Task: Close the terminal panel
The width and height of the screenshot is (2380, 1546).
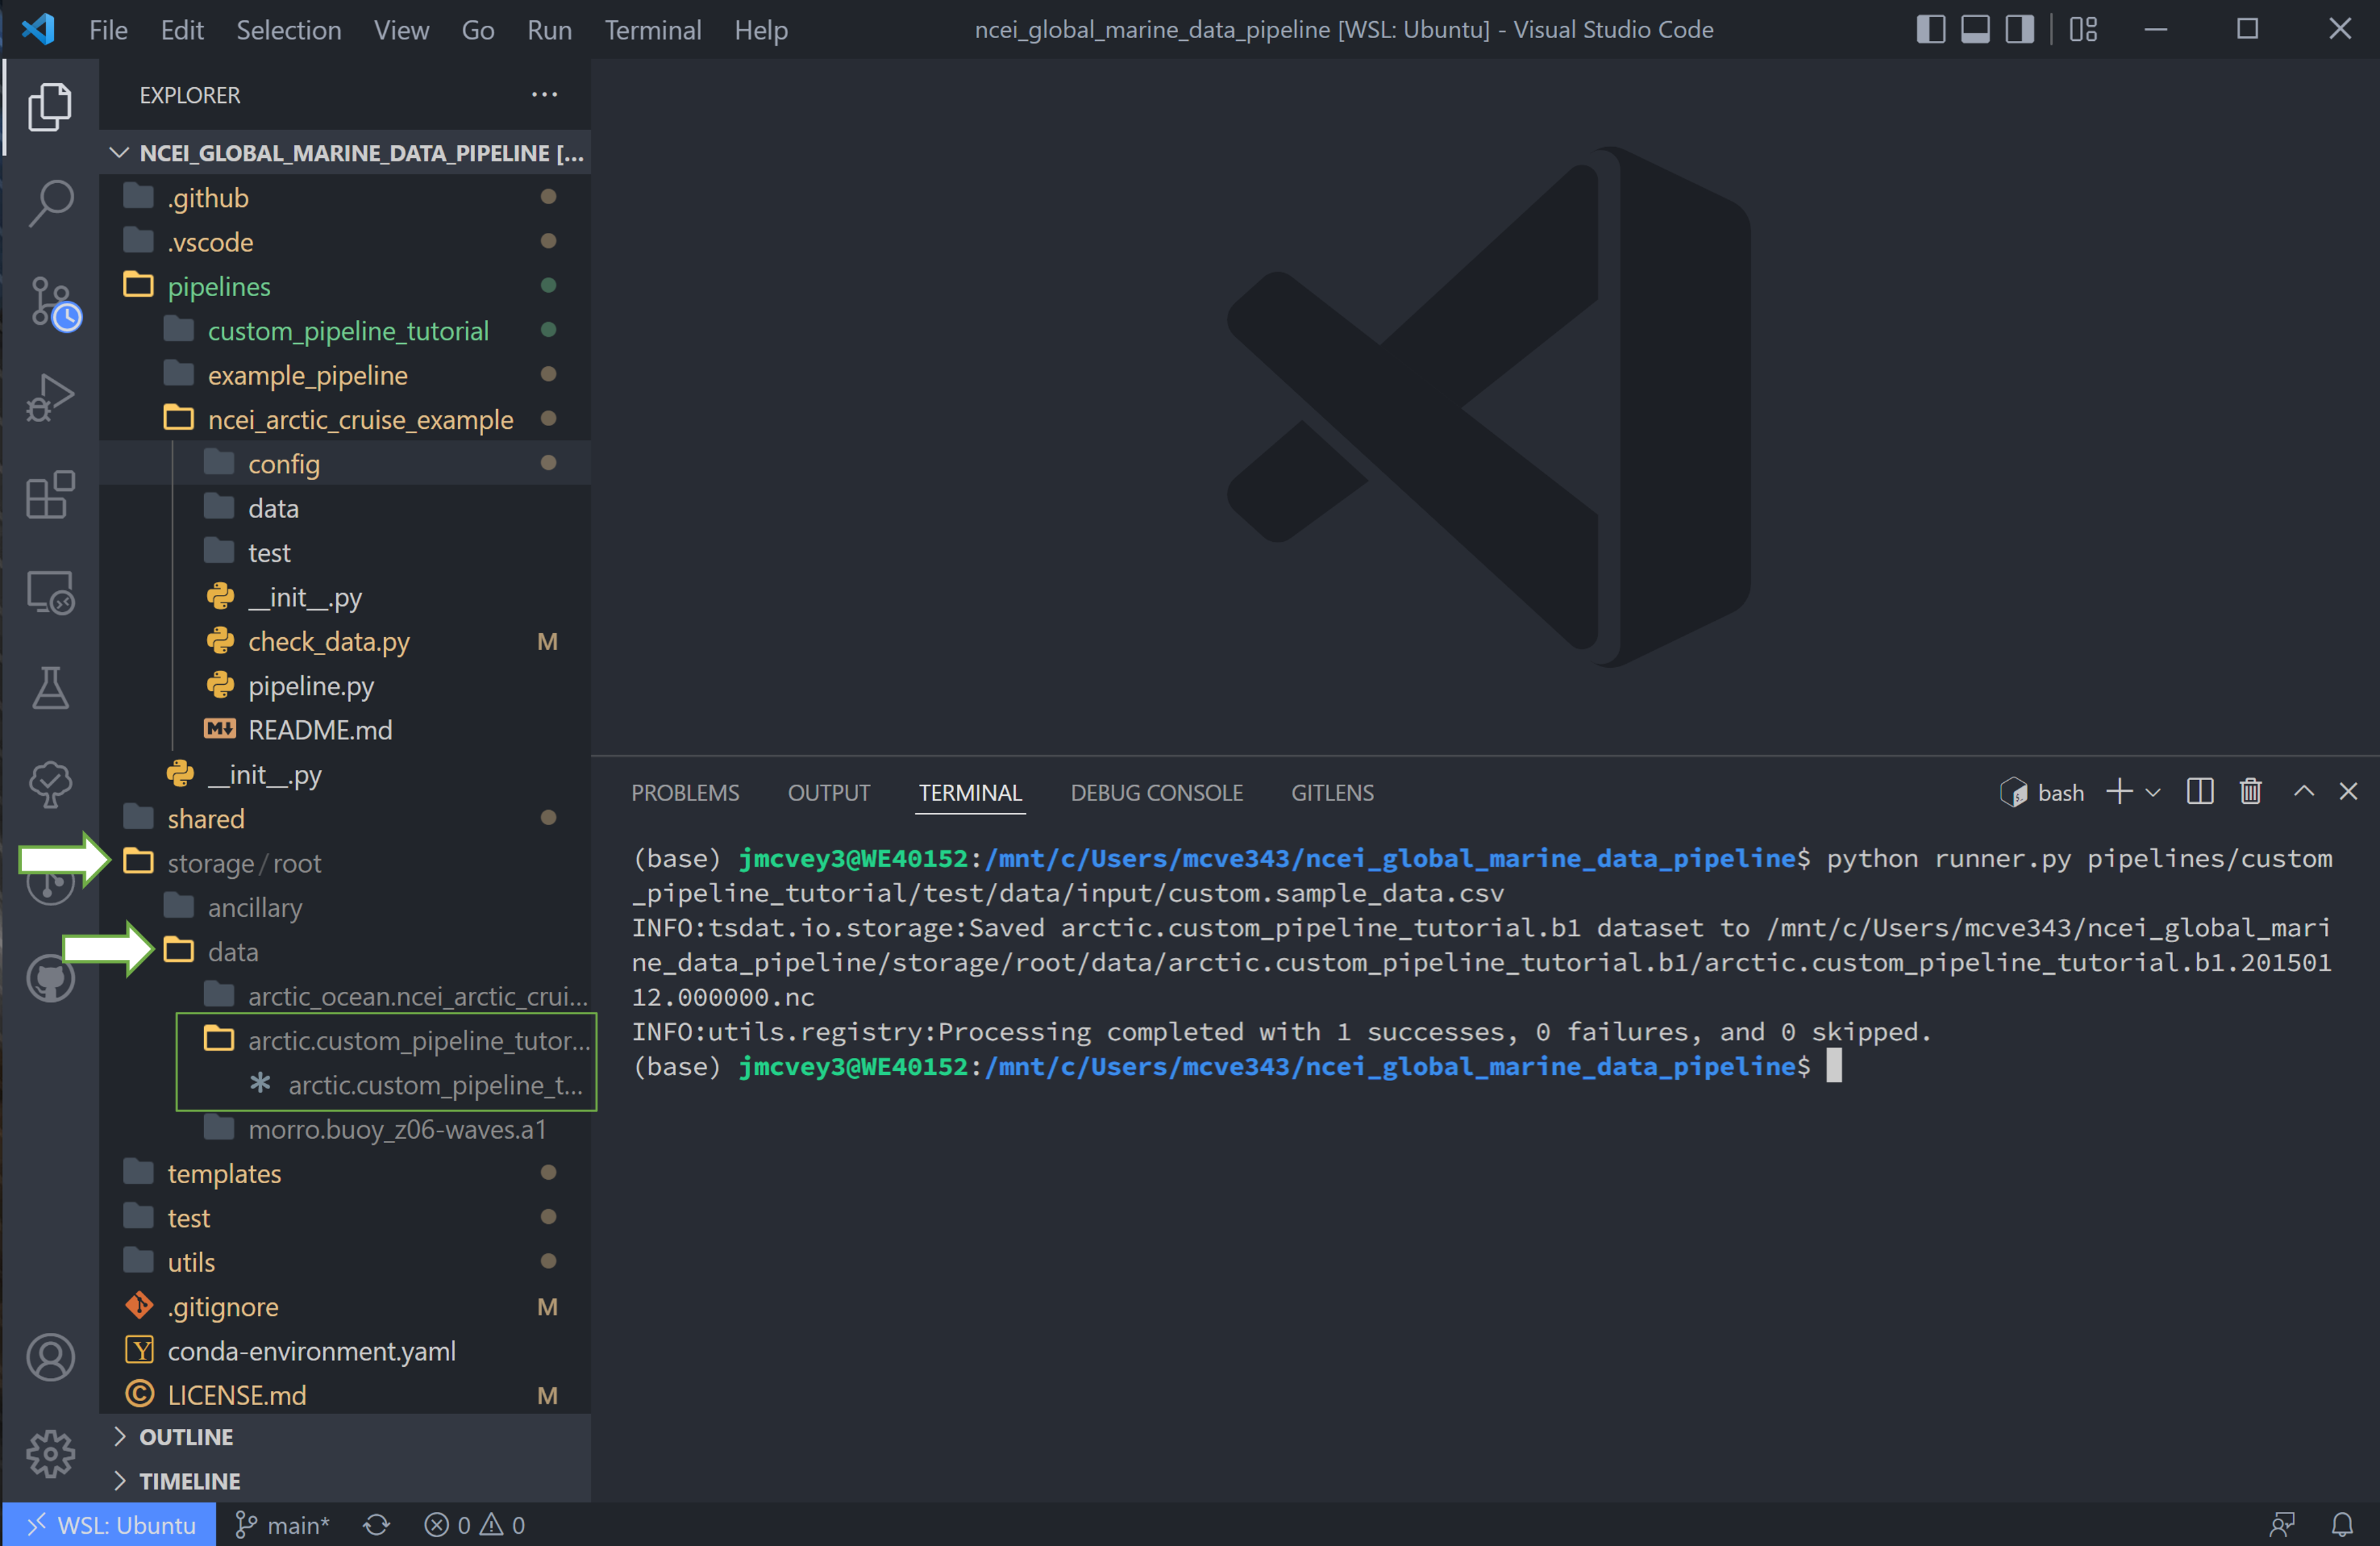Action: pyautogui.click(x=2348, y=792)
